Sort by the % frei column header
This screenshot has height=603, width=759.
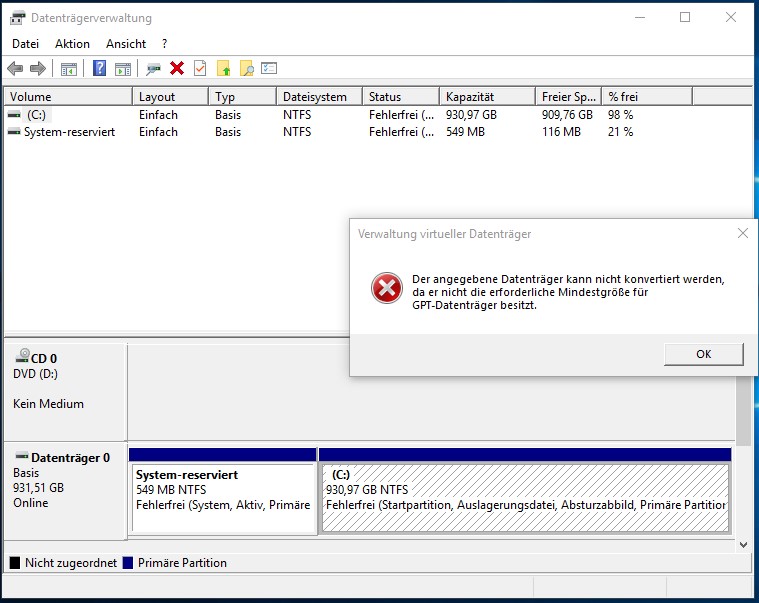click(648, 96)
